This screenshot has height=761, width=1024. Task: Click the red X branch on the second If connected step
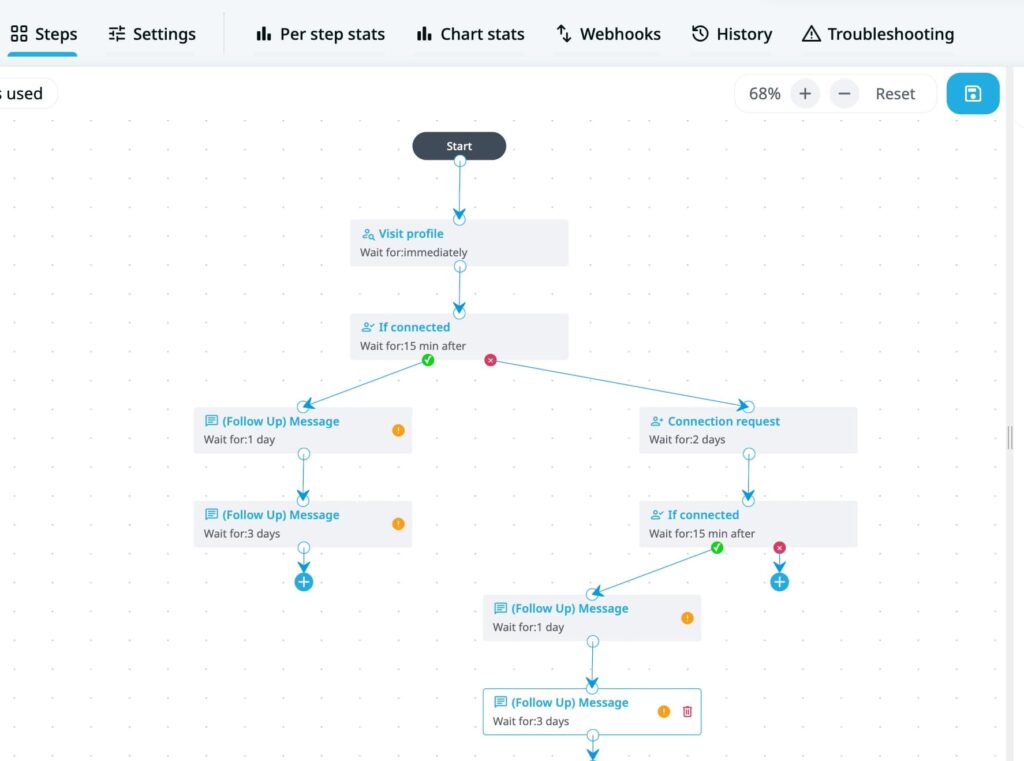click(779, 547)
